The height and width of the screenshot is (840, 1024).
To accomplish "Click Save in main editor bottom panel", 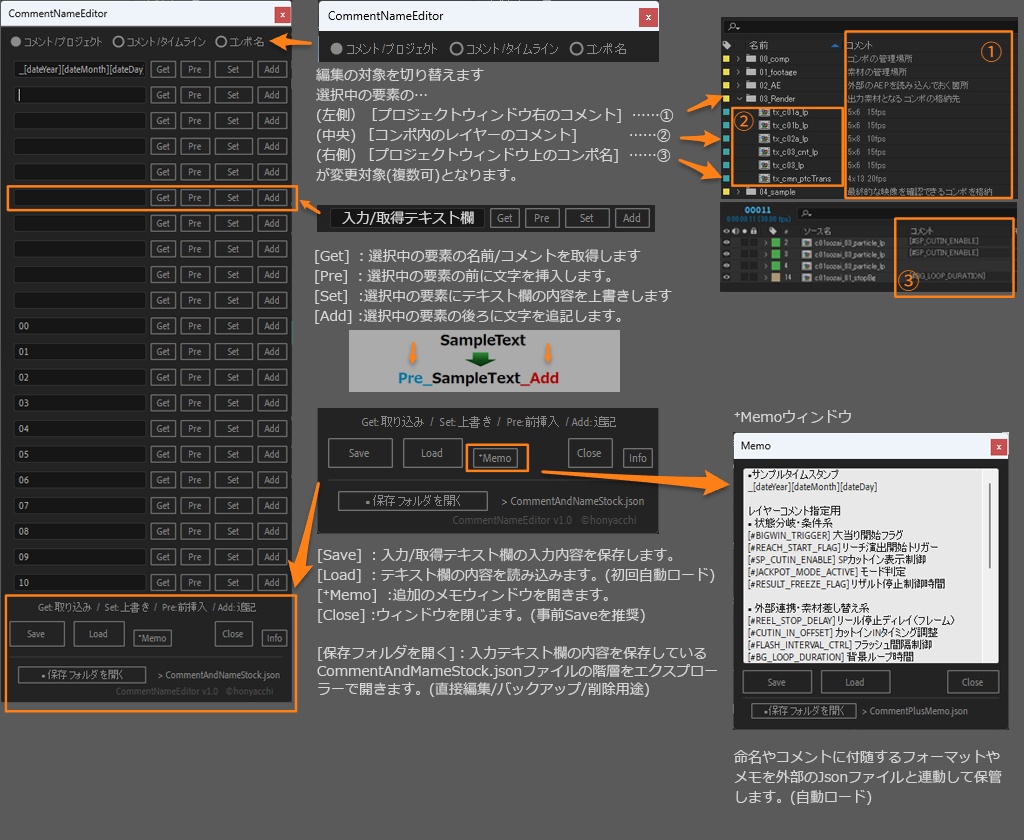I will pos(37,634).
